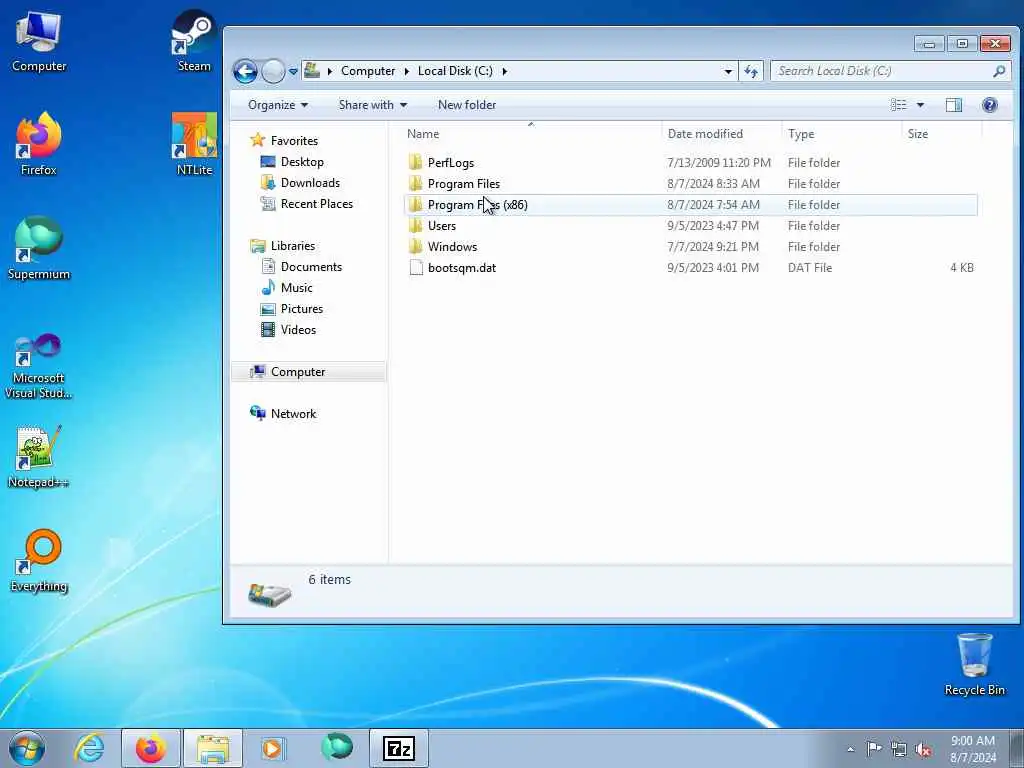This screenshot has height=768, width=1024.
Task: Open the Pictures library
Action: (291, 309)
